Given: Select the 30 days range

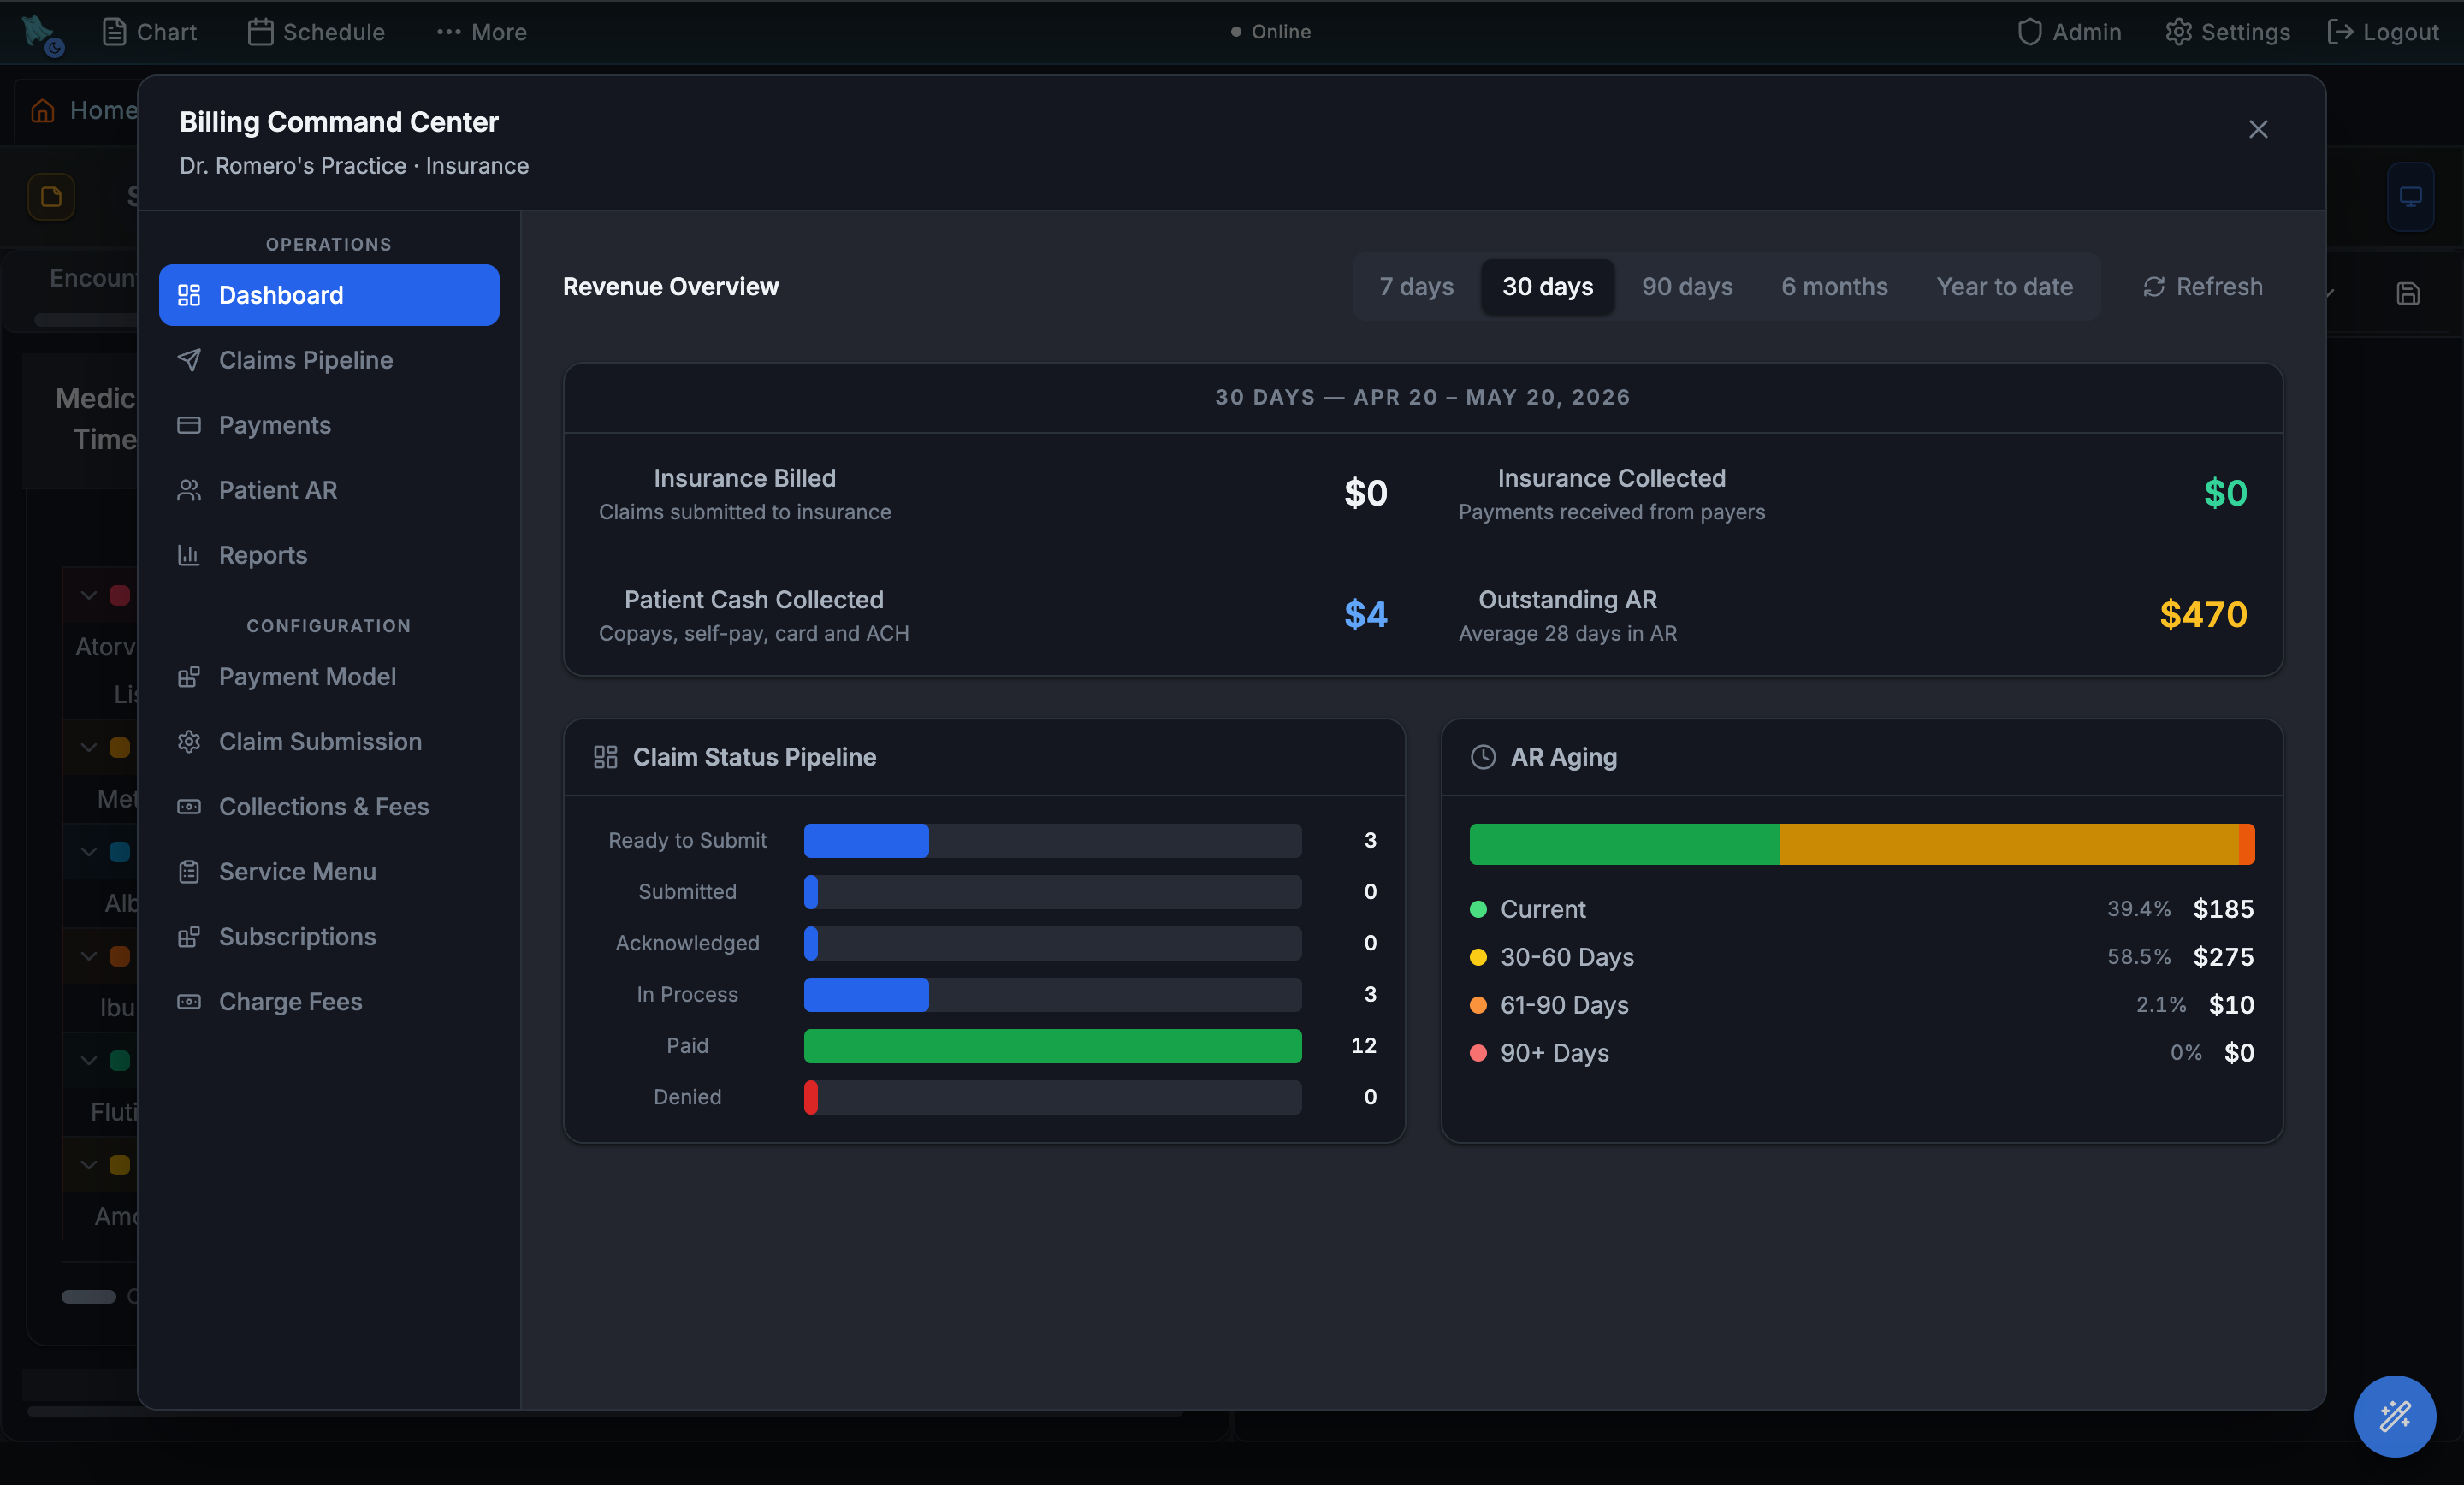Looking at the screenshot, I should pyautogui.click(x=1547, y=287).
